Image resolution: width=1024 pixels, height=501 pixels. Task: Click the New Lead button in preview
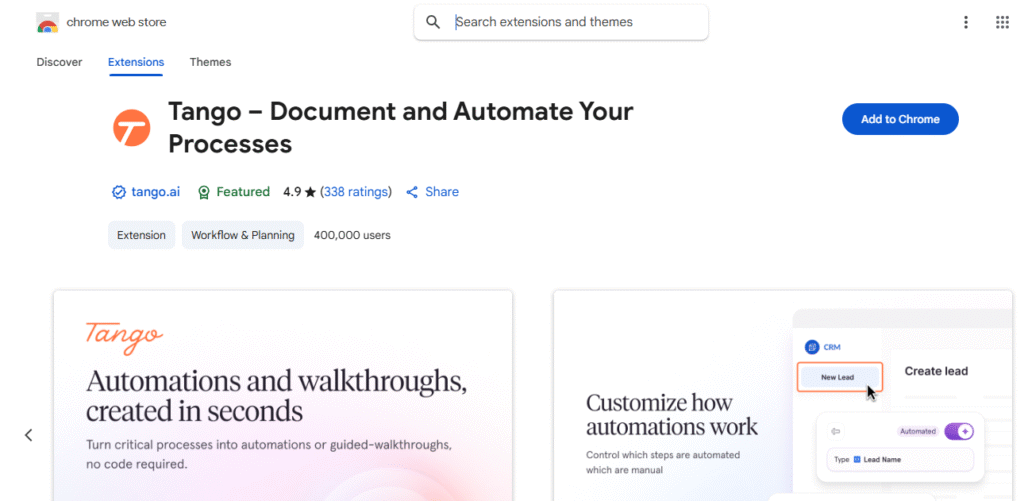840,377
